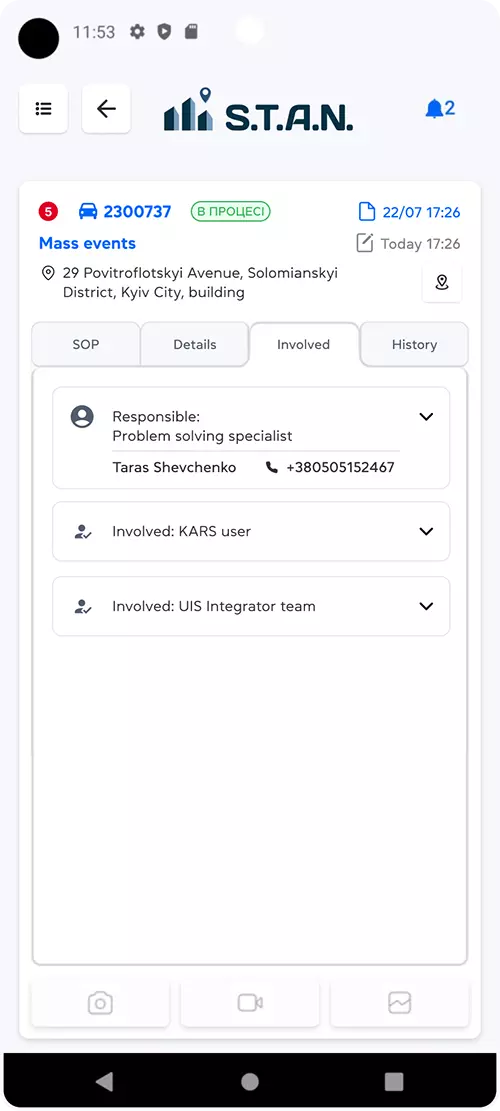Tap the video camera icon

250,1003
